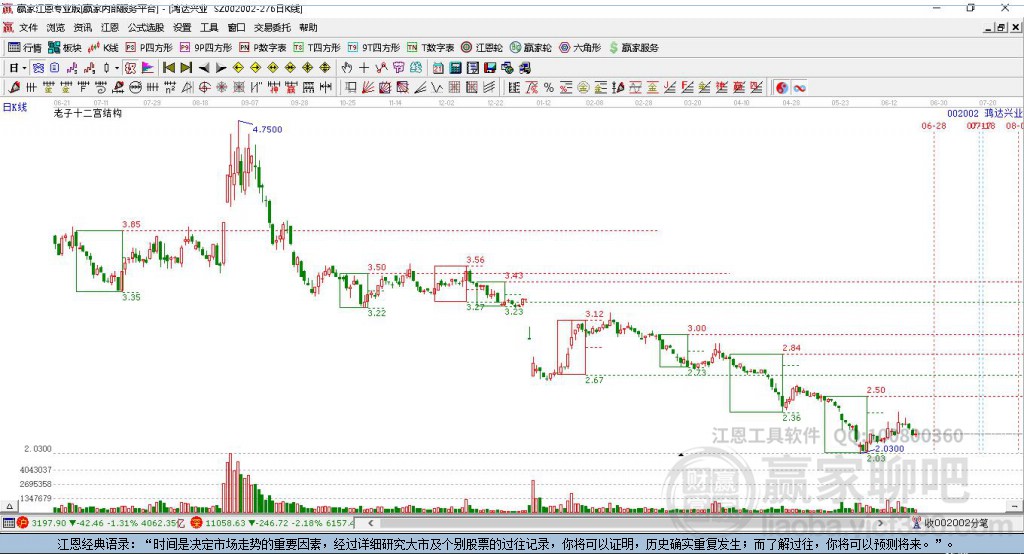
Task: Click the colored triangle gradient icon
Action: (x=148, y=67)
